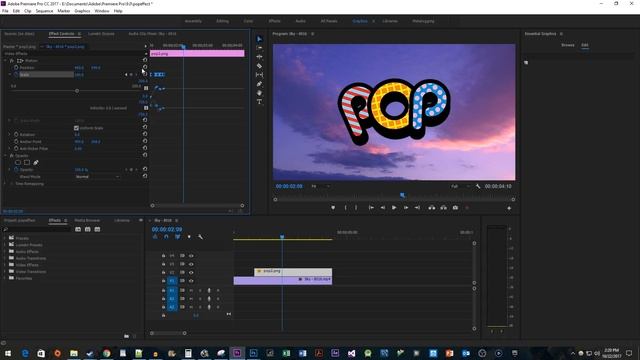
Task: Uncheck the Uniform Scale checkbox
Action: (x=76, y=128)
